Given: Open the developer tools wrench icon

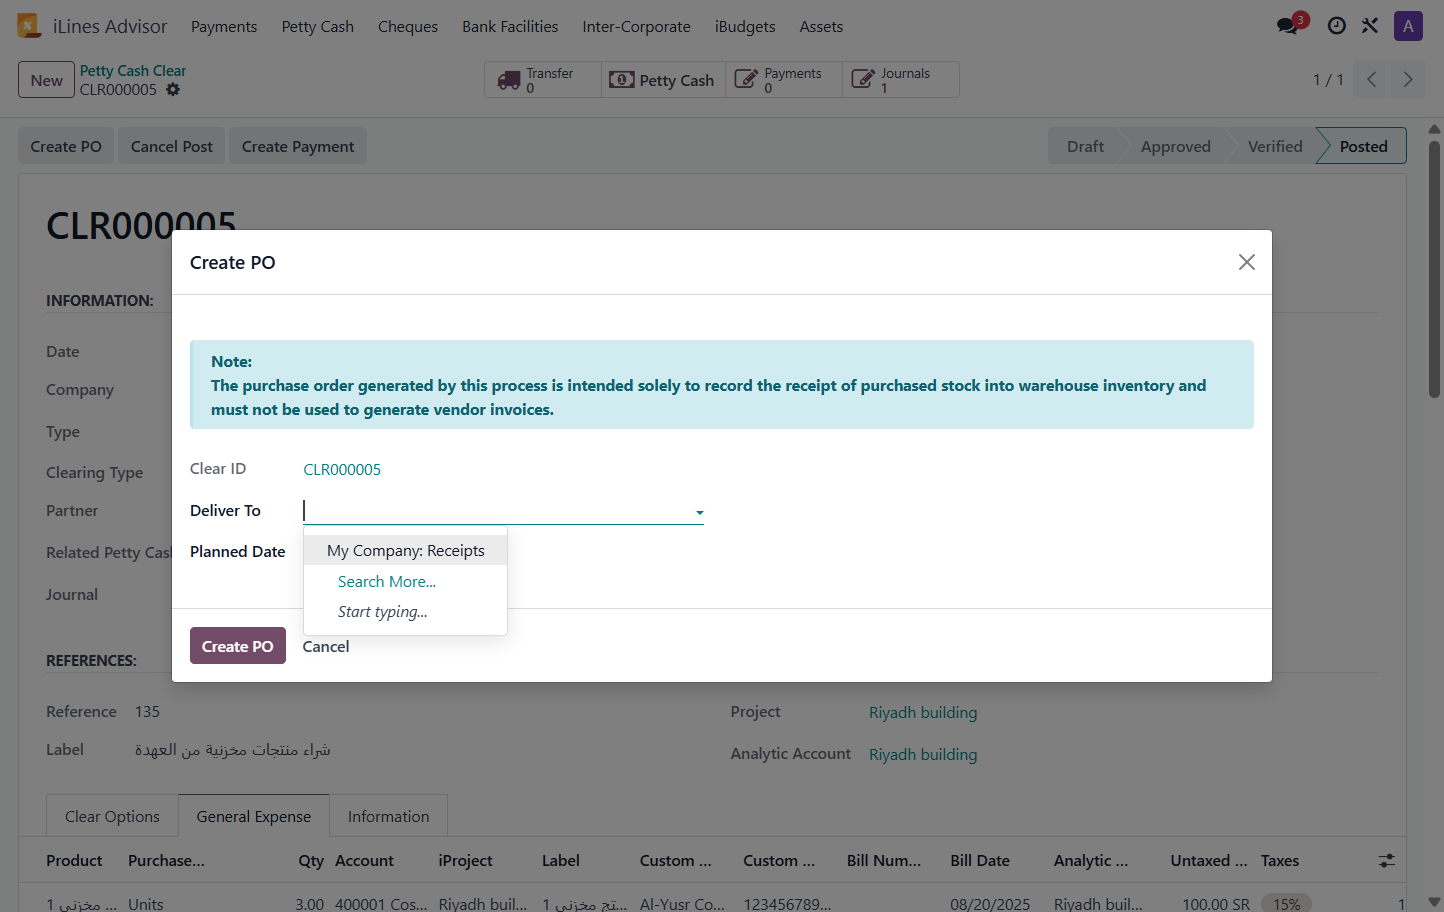Looking at the screenshot, I should [1370, 26].
